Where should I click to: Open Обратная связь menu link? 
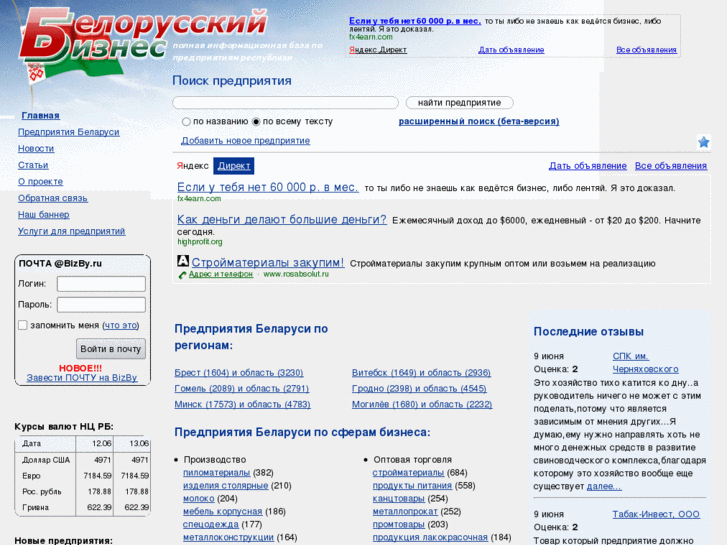(x=52, y=198)
